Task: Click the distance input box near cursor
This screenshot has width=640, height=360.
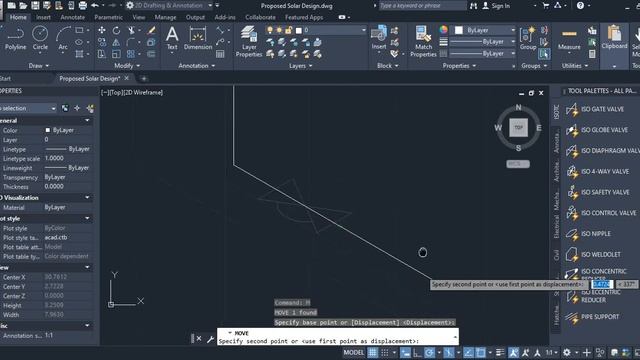Action: click(602, 284)
